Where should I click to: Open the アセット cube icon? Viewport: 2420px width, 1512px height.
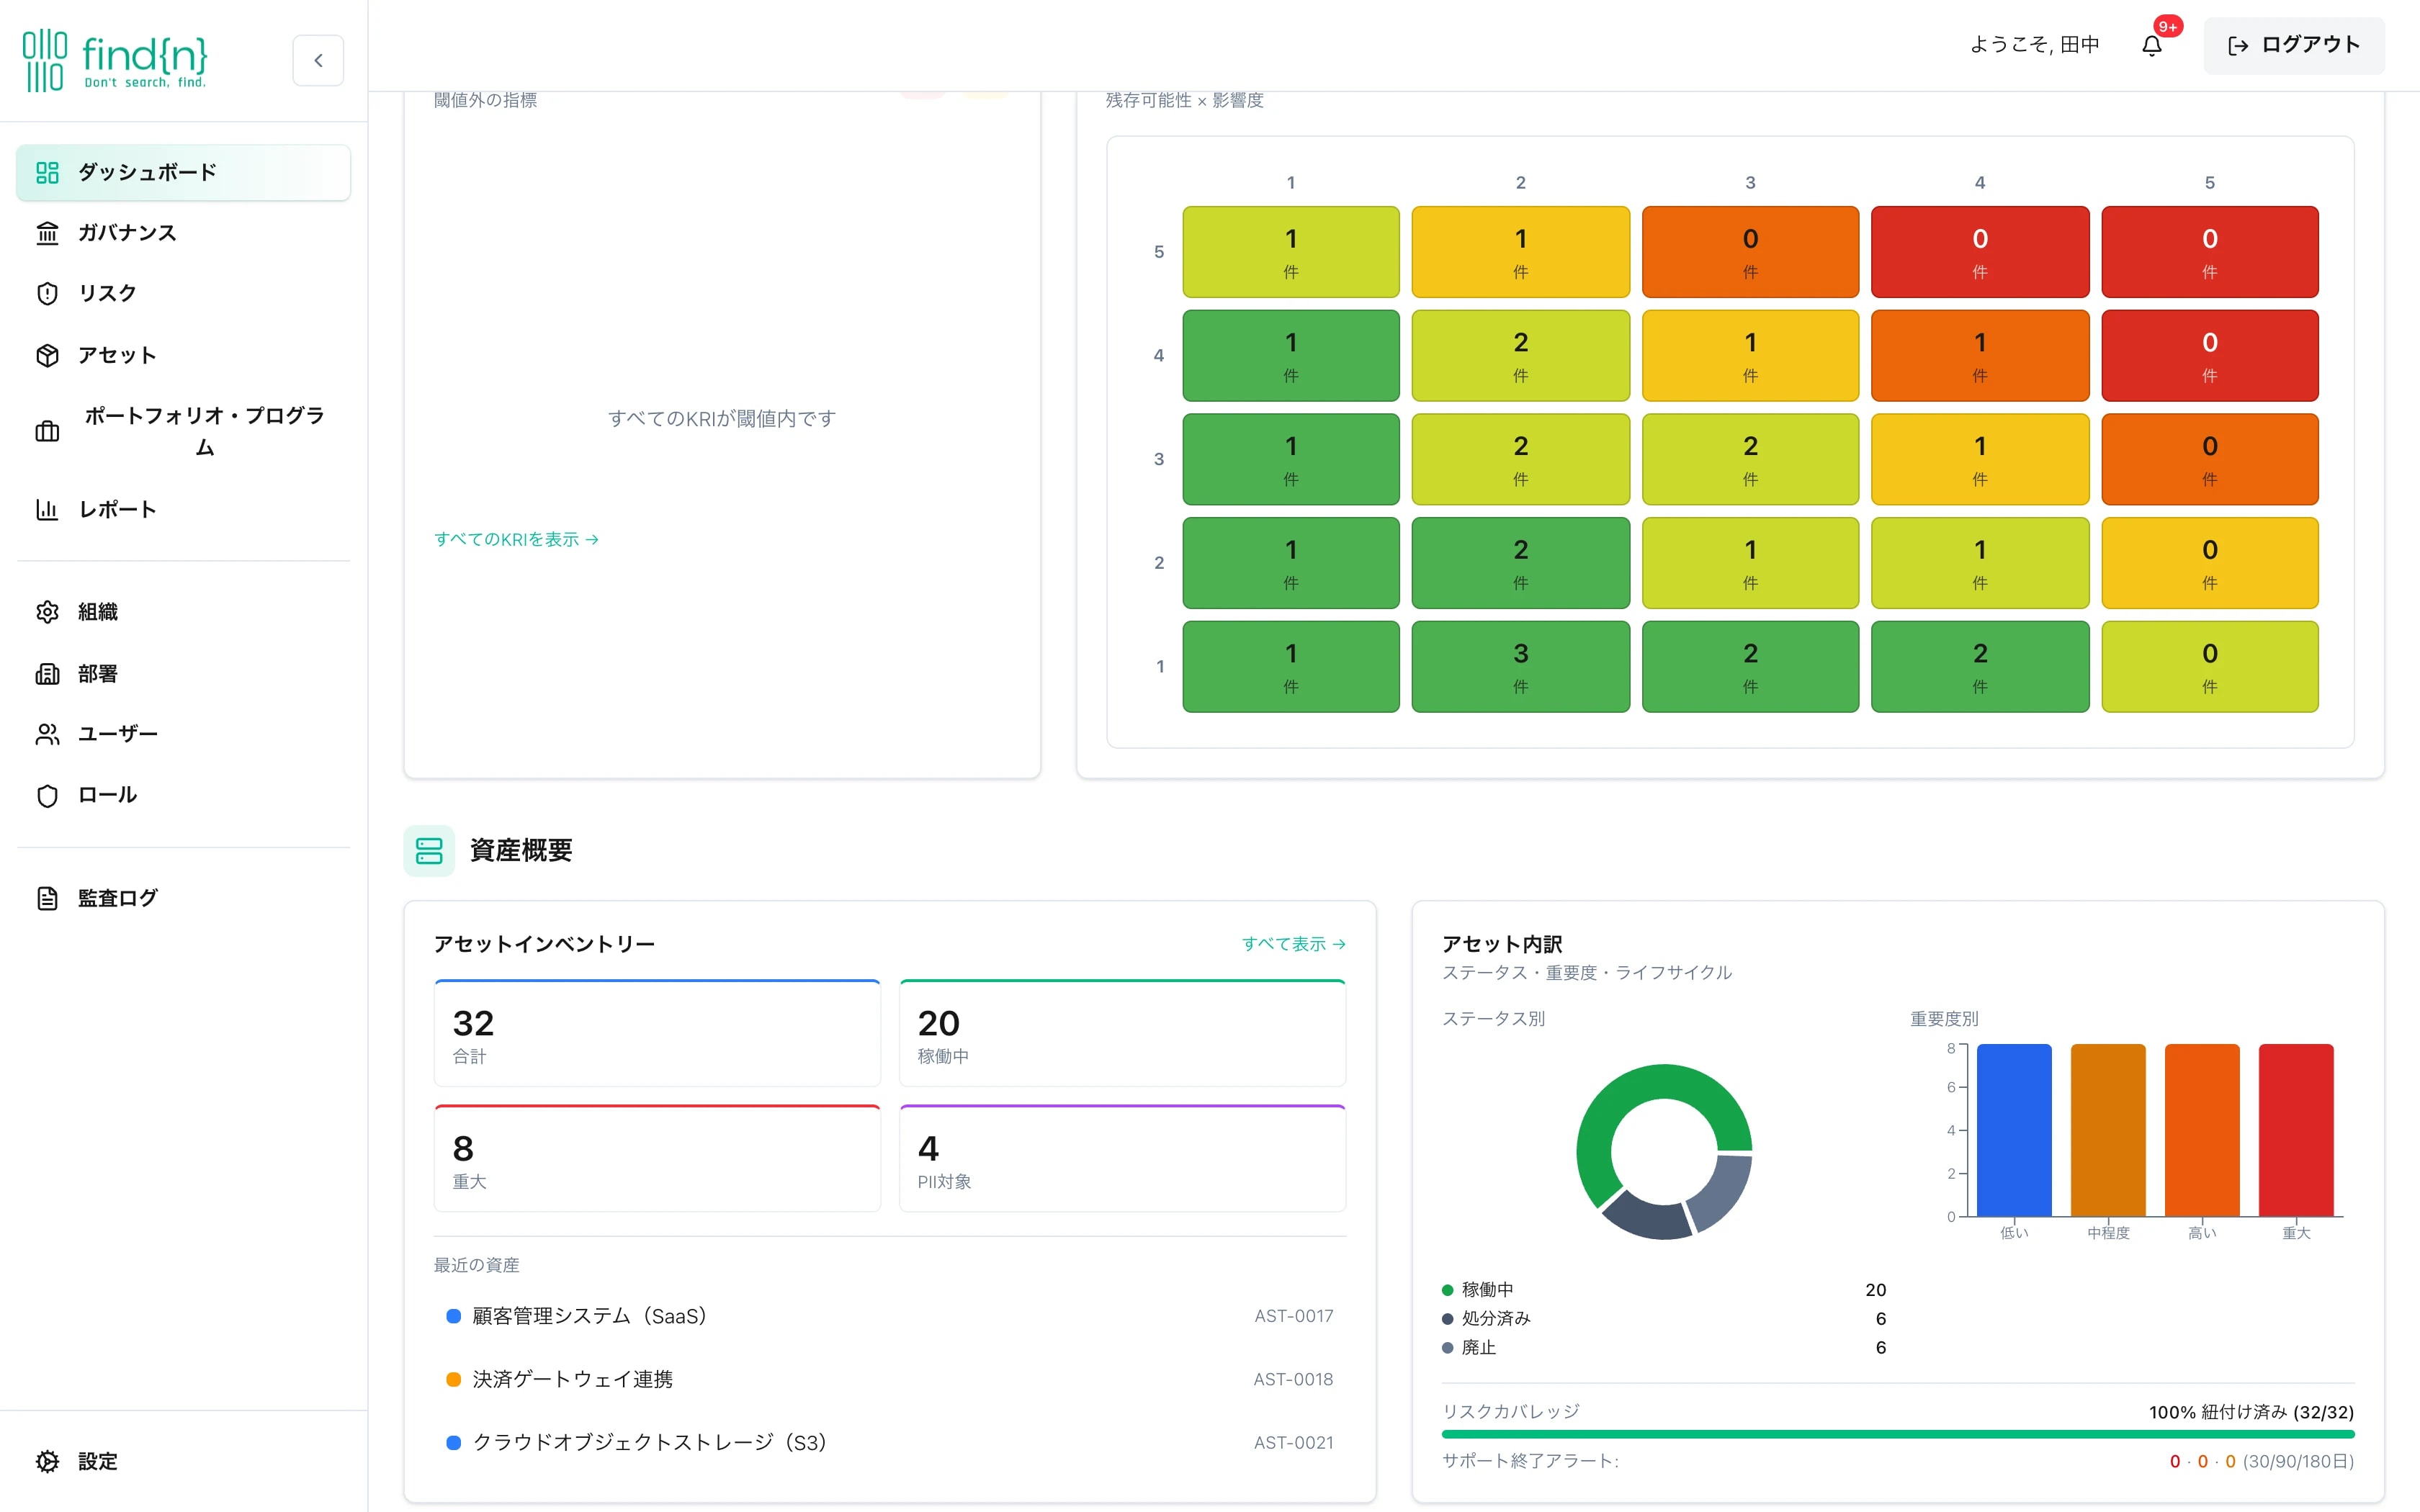(47, 355)
